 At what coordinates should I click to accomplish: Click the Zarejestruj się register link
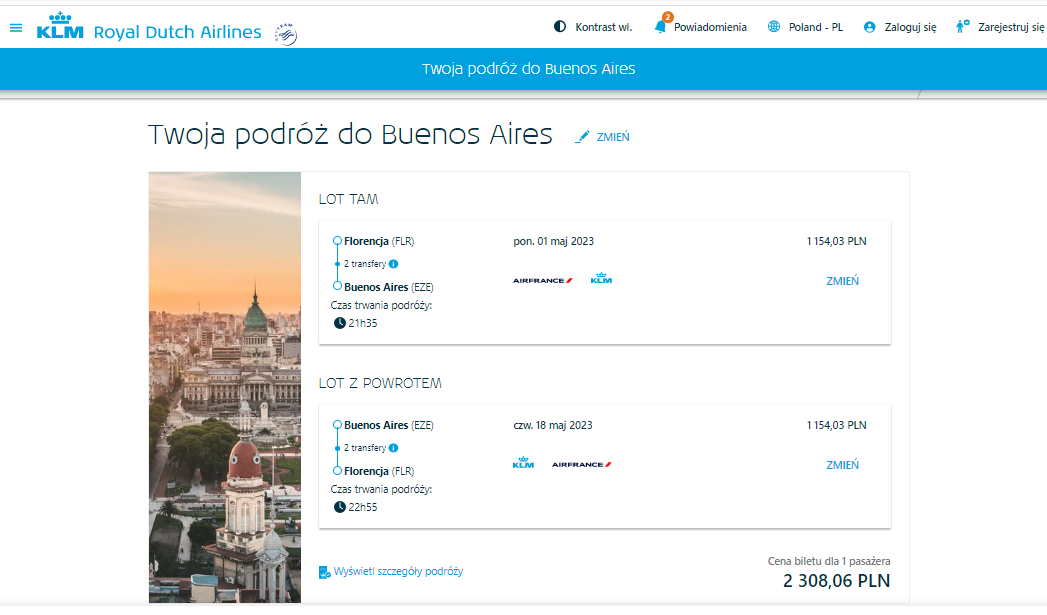coord(1000,27)
